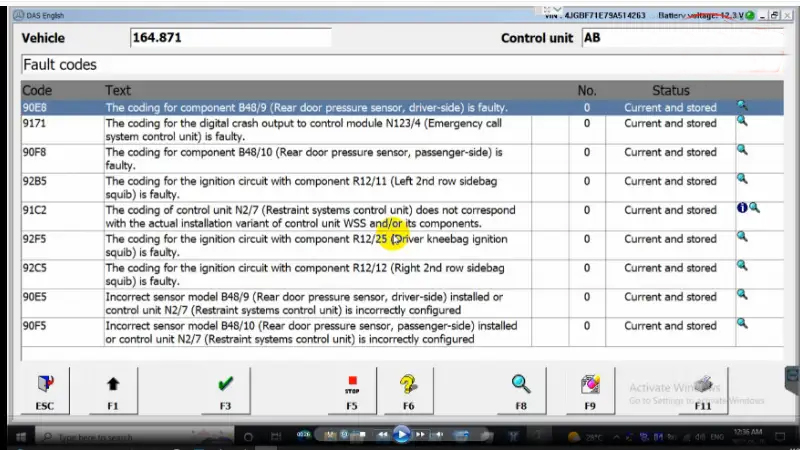Screen dimensions: 800x450
Task: Open details magnifier for fault 92F5
Action: tap(742, 237)
